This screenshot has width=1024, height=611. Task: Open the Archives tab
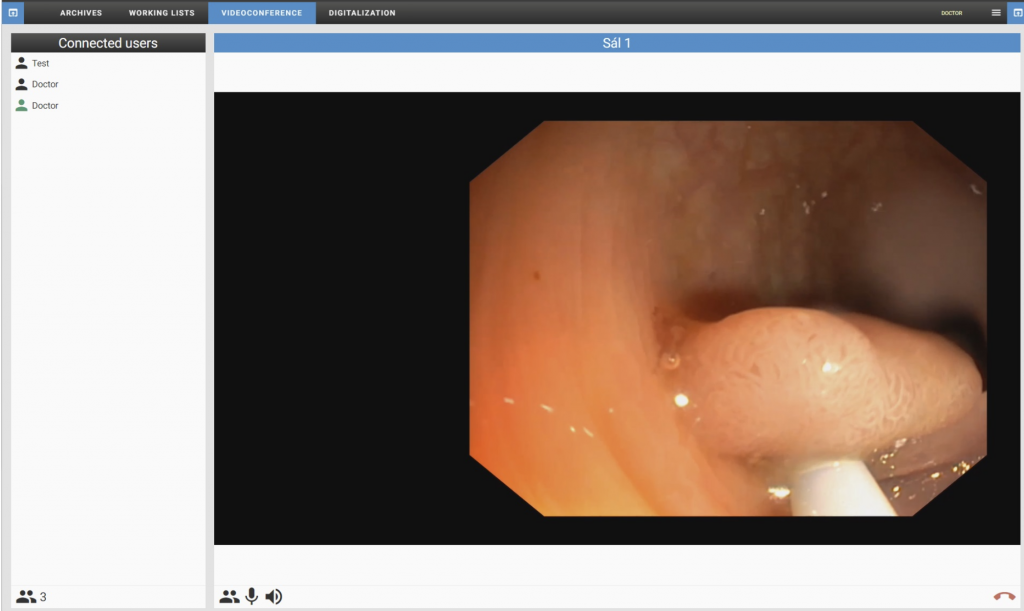pyautogui.click(x=80, y=13)
